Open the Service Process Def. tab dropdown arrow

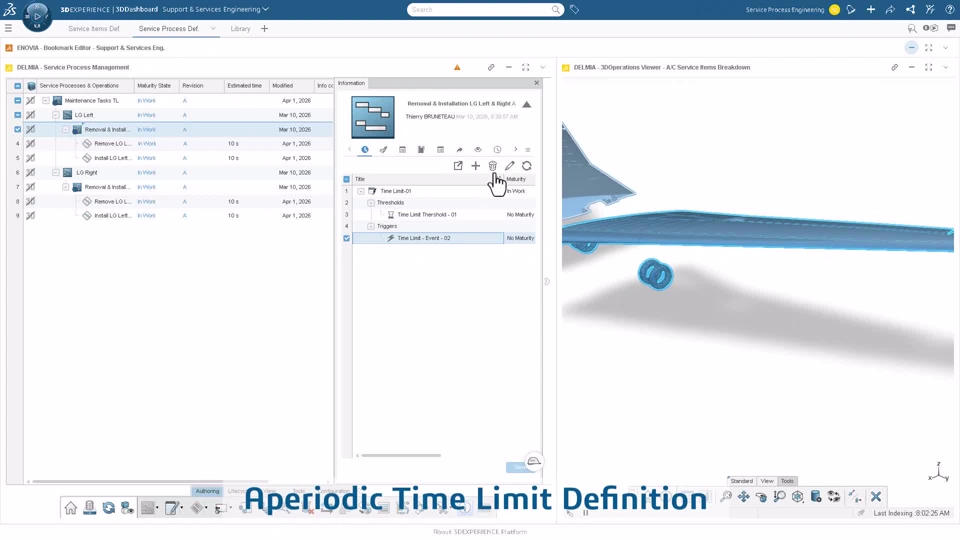pos(213,28)
